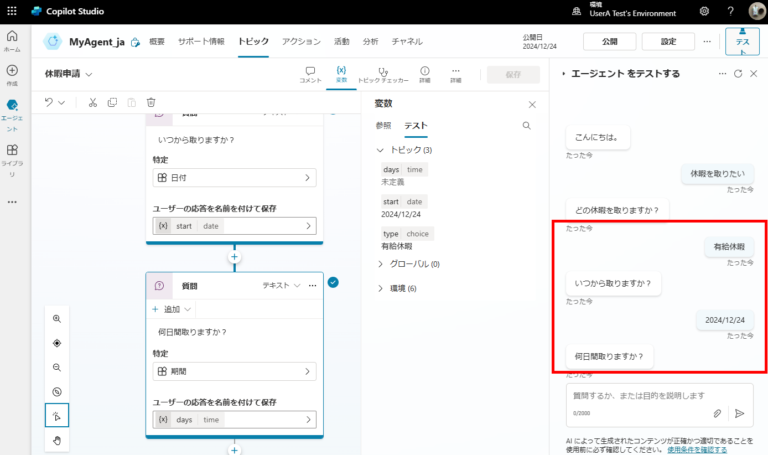768x455 pixels.
Task: Select the hand pan tool
Action: click(57, 439)
